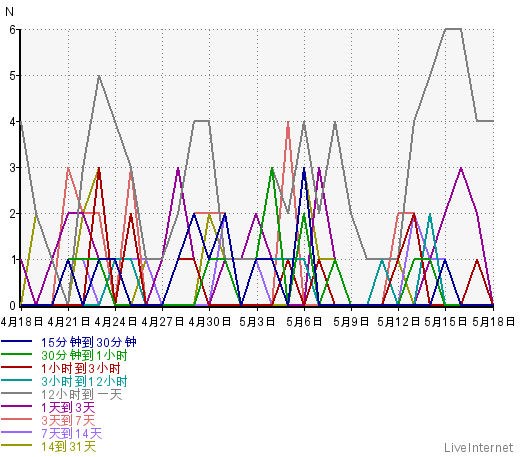Viewport: 520px width, 457px height.
Task: Click the gray line peak at value 6
Action: tap(453, 29)
